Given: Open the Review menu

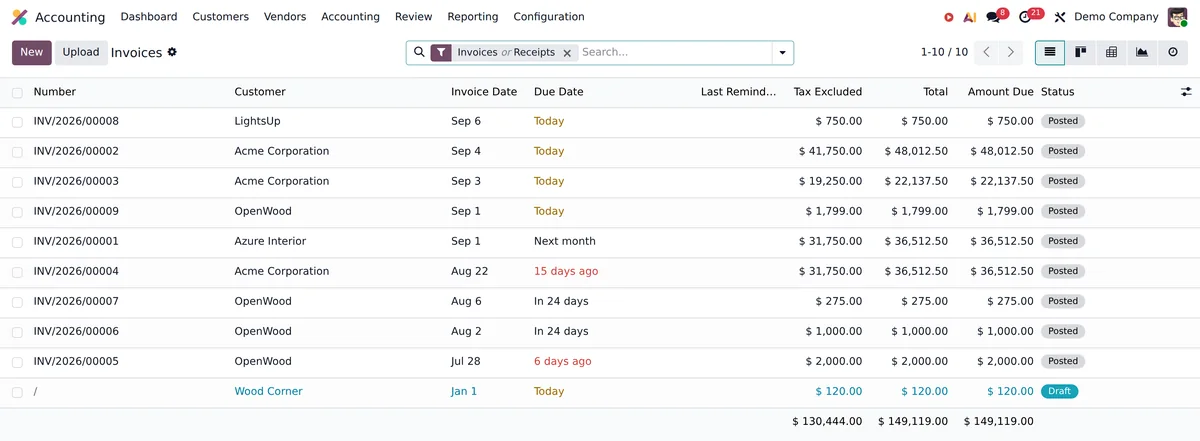Looking at the screenshot, I should pyautogui.click(x=414, y=17).
